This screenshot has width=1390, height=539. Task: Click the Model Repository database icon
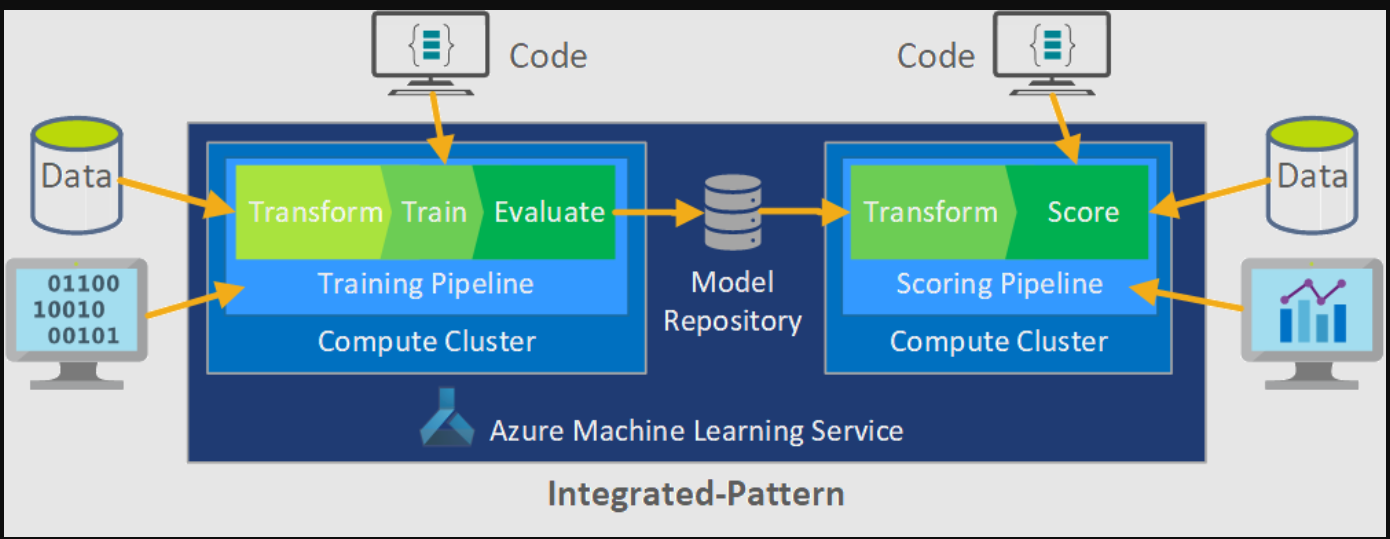[733, 212]
